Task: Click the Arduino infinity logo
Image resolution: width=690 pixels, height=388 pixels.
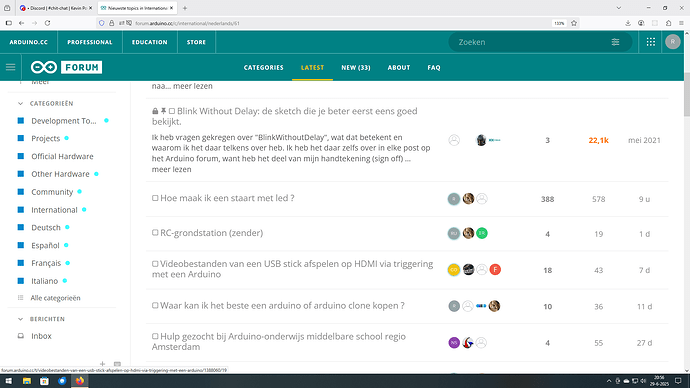Action: pyautogui.click(x=44, y=67)
